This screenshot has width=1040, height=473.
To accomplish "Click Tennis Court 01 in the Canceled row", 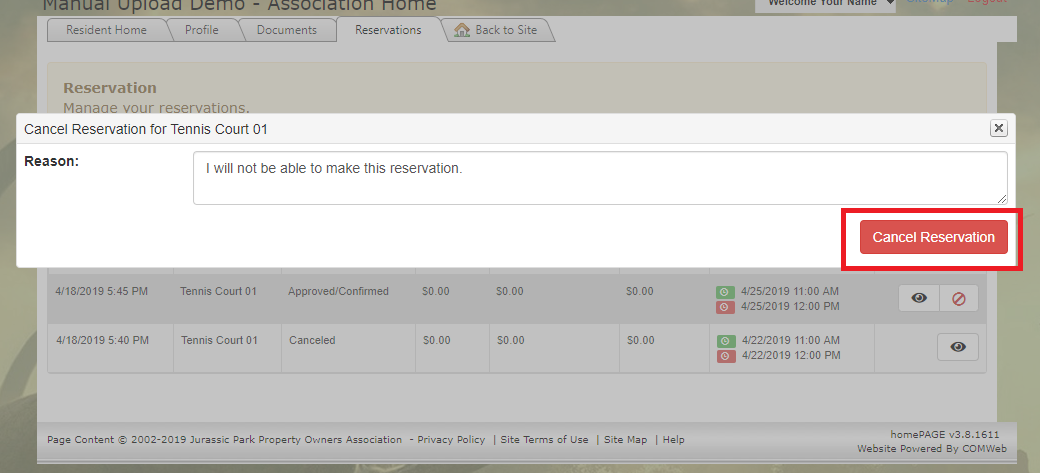I will coord(219,340).
